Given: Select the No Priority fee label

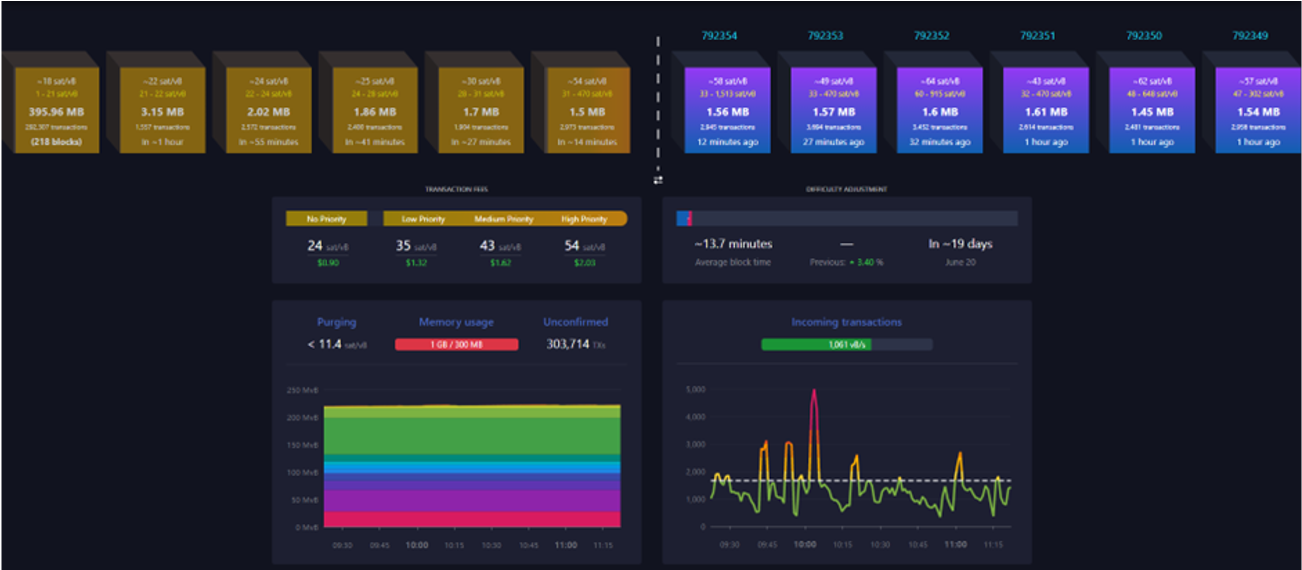Looking at the screenshot, I should (326, 219).
